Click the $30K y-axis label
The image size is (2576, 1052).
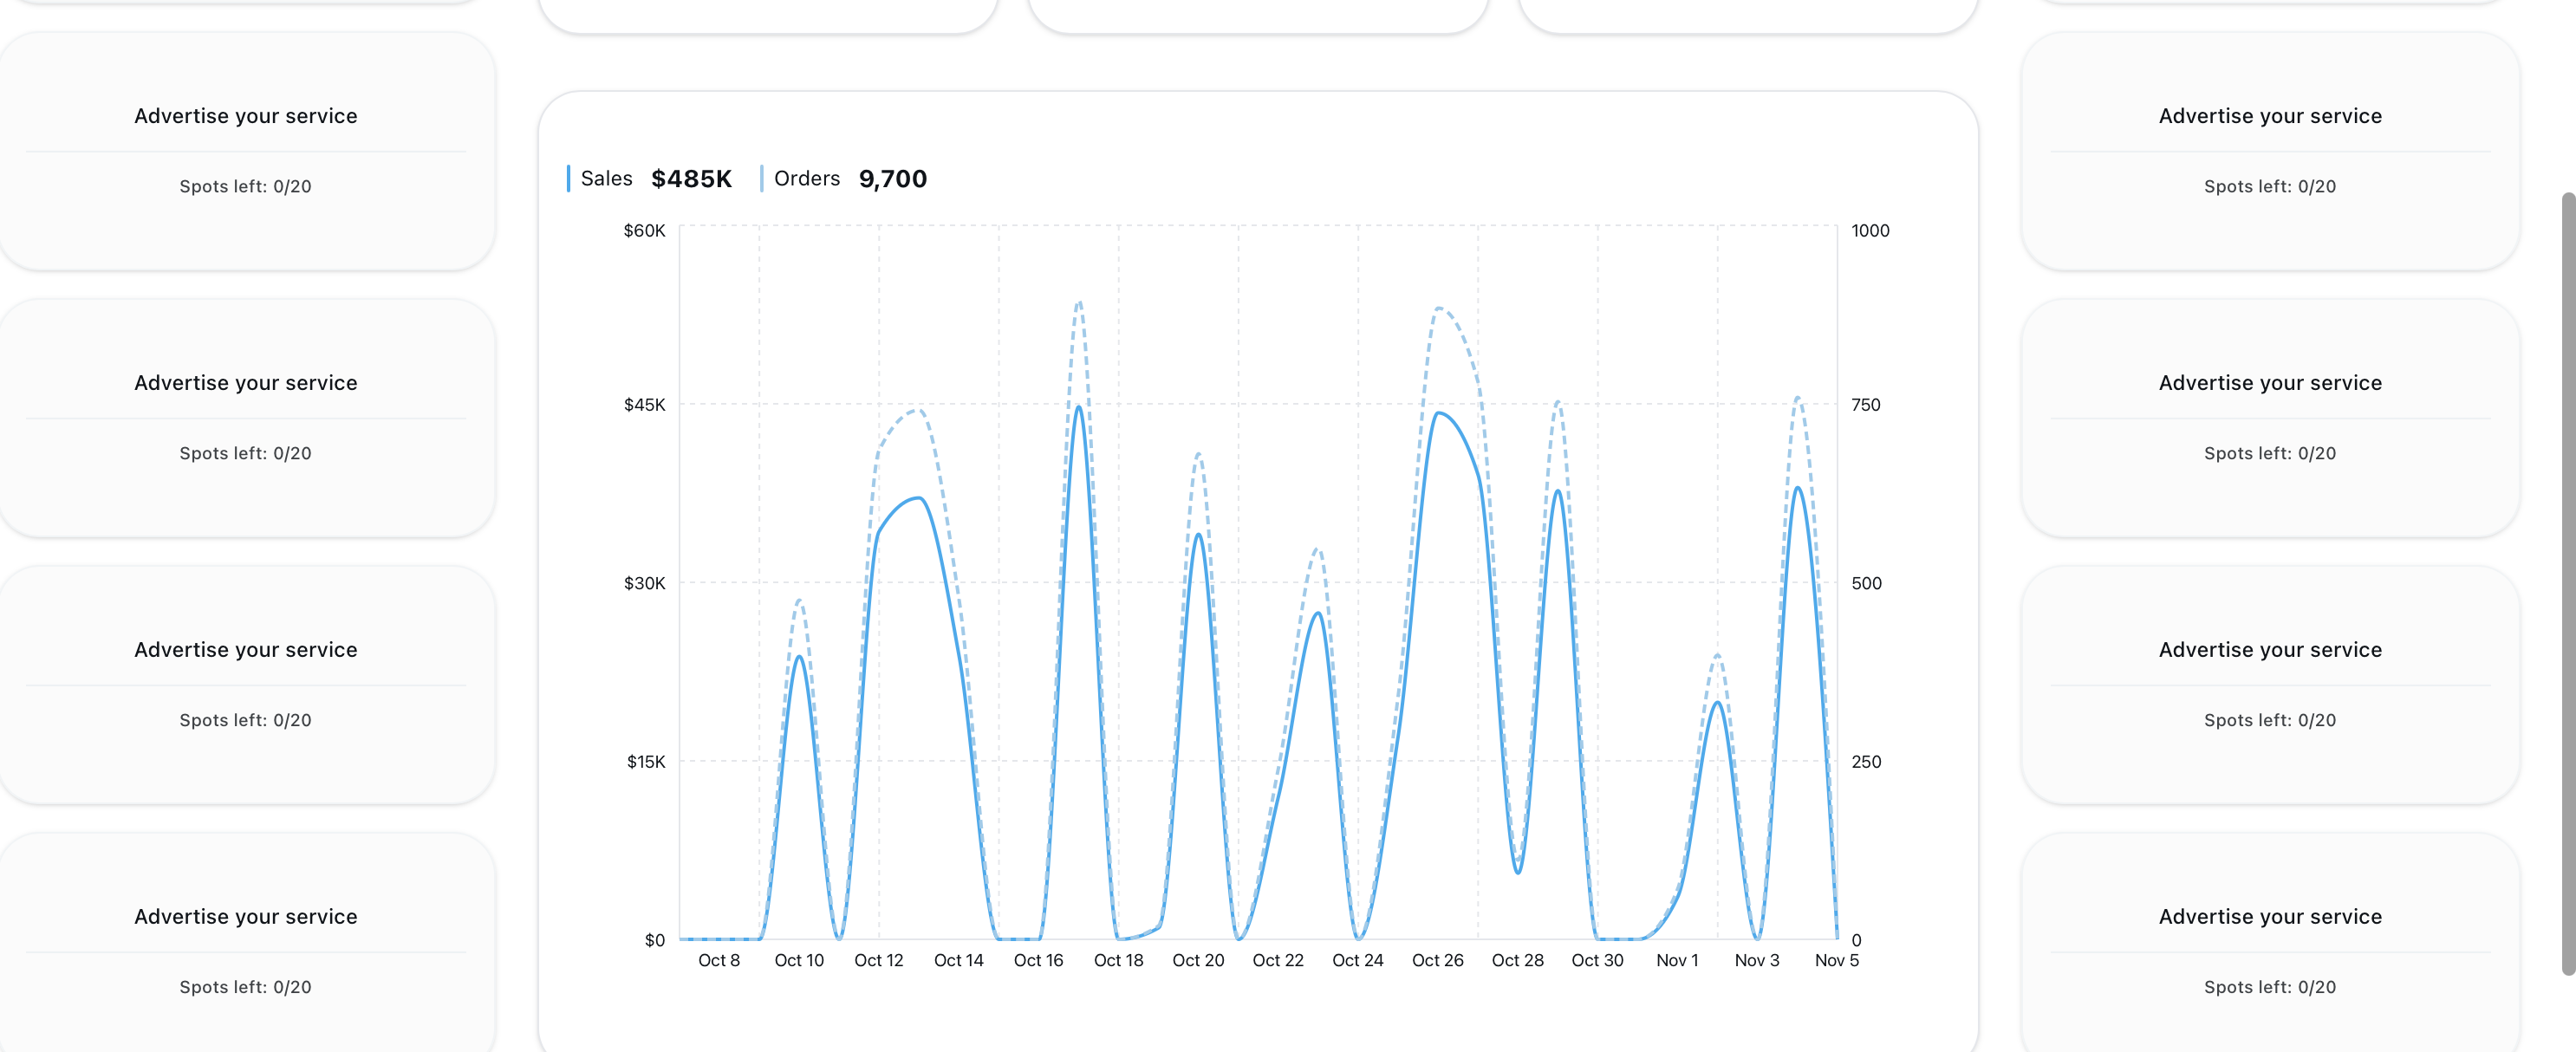[644, 583]
